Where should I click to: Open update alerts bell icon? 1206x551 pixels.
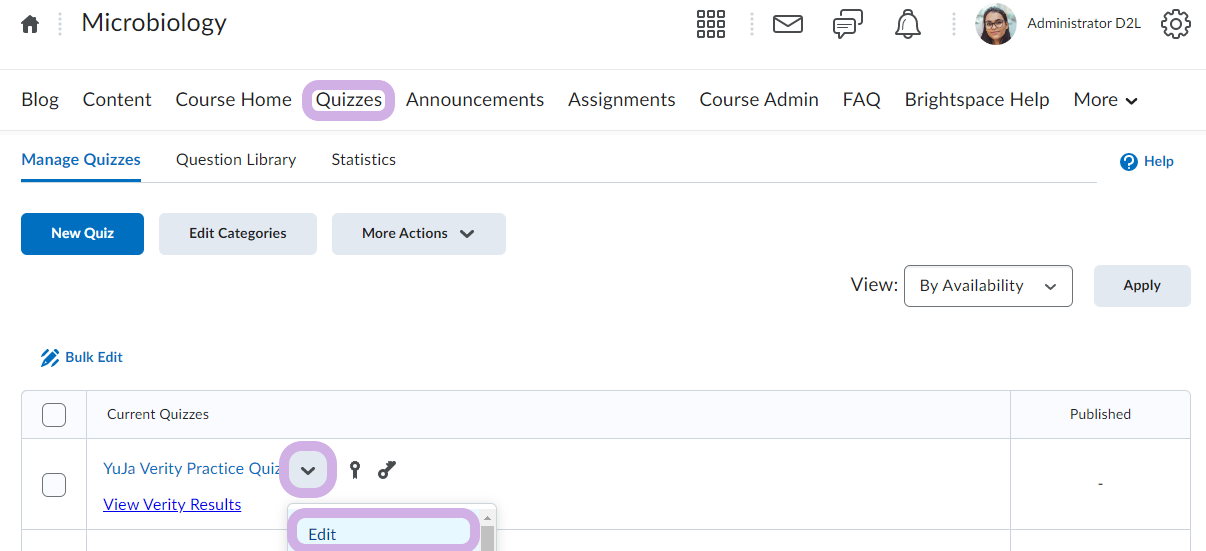pos(908,24)
